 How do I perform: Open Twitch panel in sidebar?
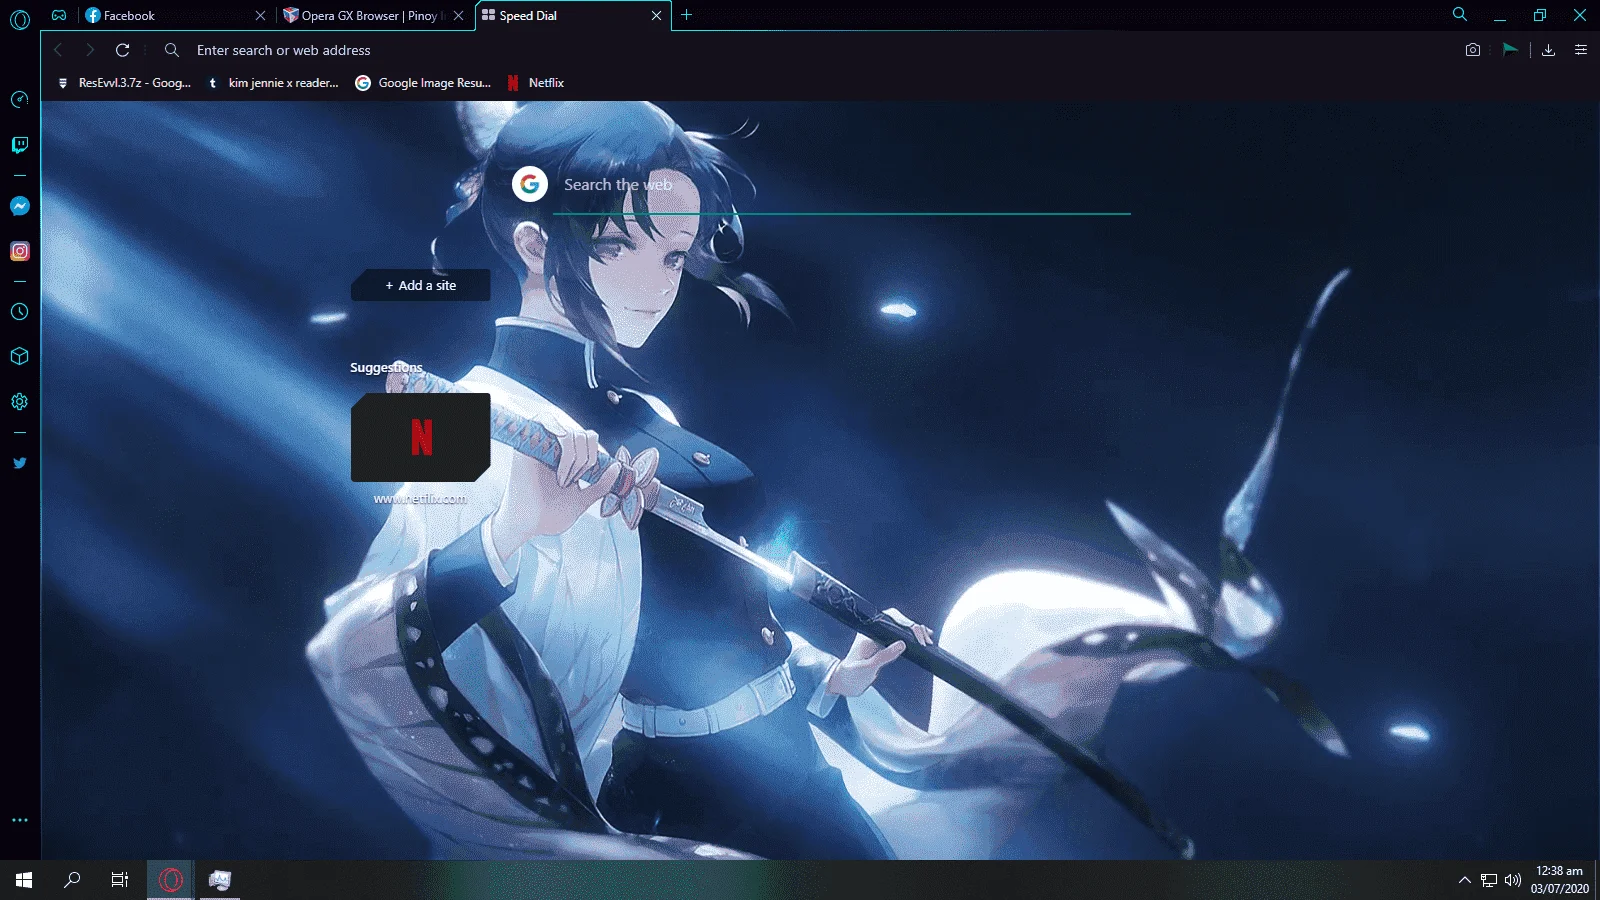19,145
